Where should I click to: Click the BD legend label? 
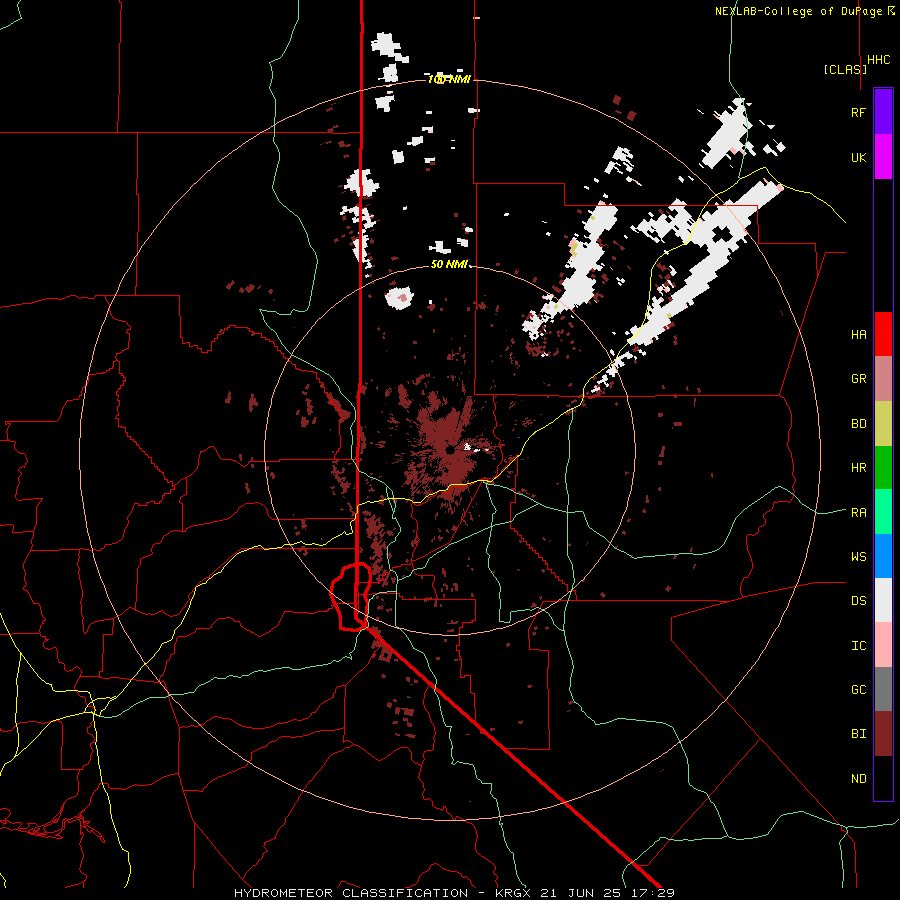tap(858, 424)
